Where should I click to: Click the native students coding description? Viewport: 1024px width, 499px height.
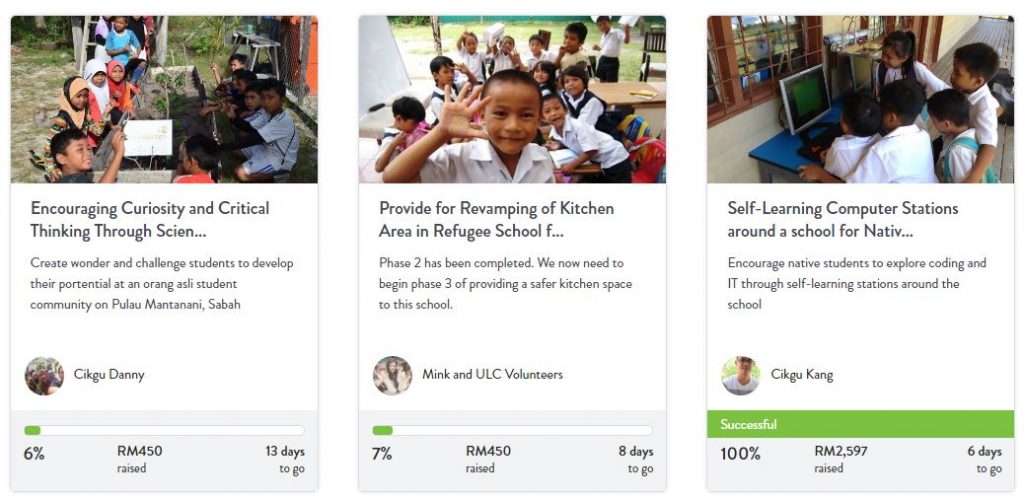pos(857,284)
